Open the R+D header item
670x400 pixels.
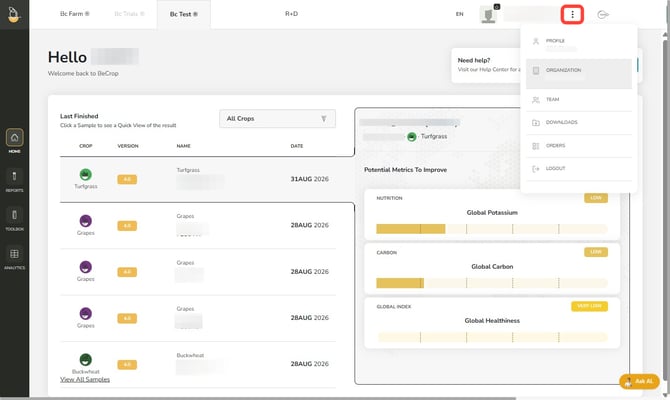coord(291,14)
